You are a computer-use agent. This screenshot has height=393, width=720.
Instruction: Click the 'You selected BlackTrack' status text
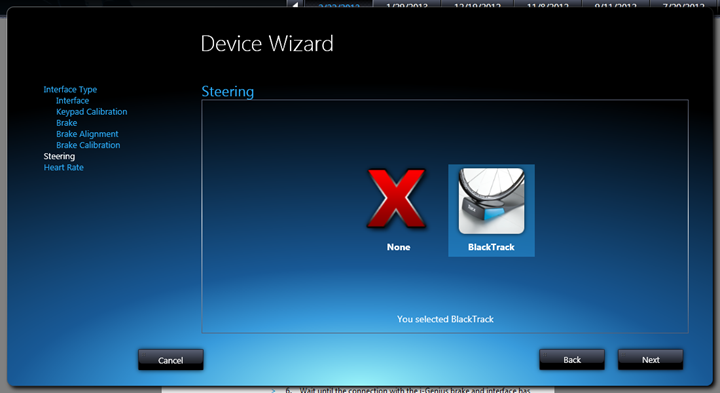[445, 319]
